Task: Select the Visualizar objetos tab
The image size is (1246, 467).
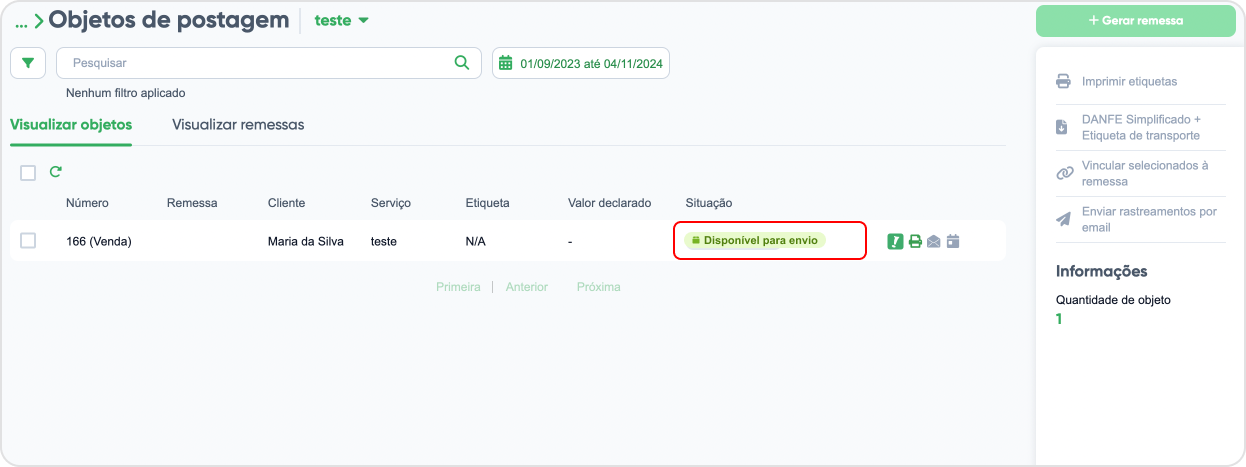Action: [x=71, y=125]
